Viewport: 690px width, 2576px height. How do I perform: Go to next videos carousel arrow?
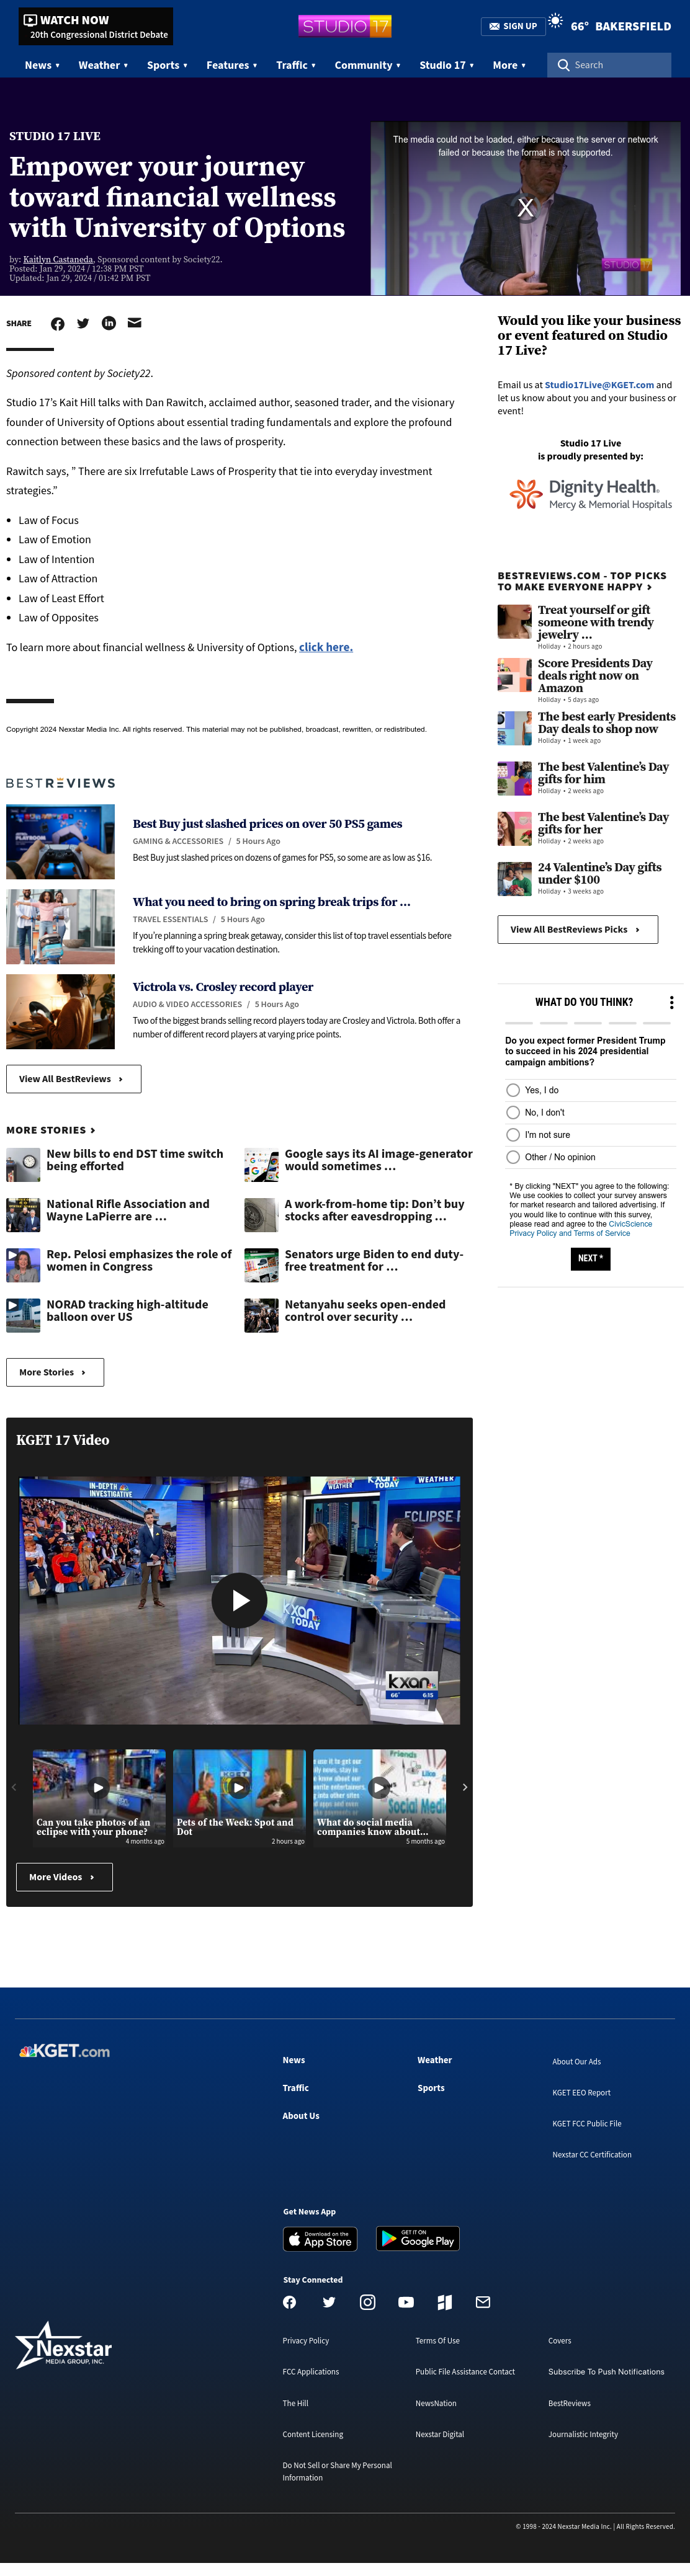click(x=464, y=1786)
